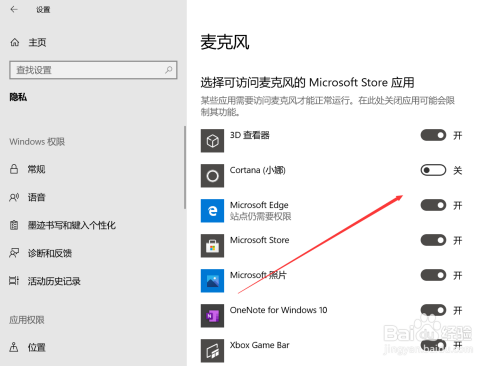Select the 语音 speech icon
Image resolution: width=500 pixels, height=366 pixels.
[14, 197]
